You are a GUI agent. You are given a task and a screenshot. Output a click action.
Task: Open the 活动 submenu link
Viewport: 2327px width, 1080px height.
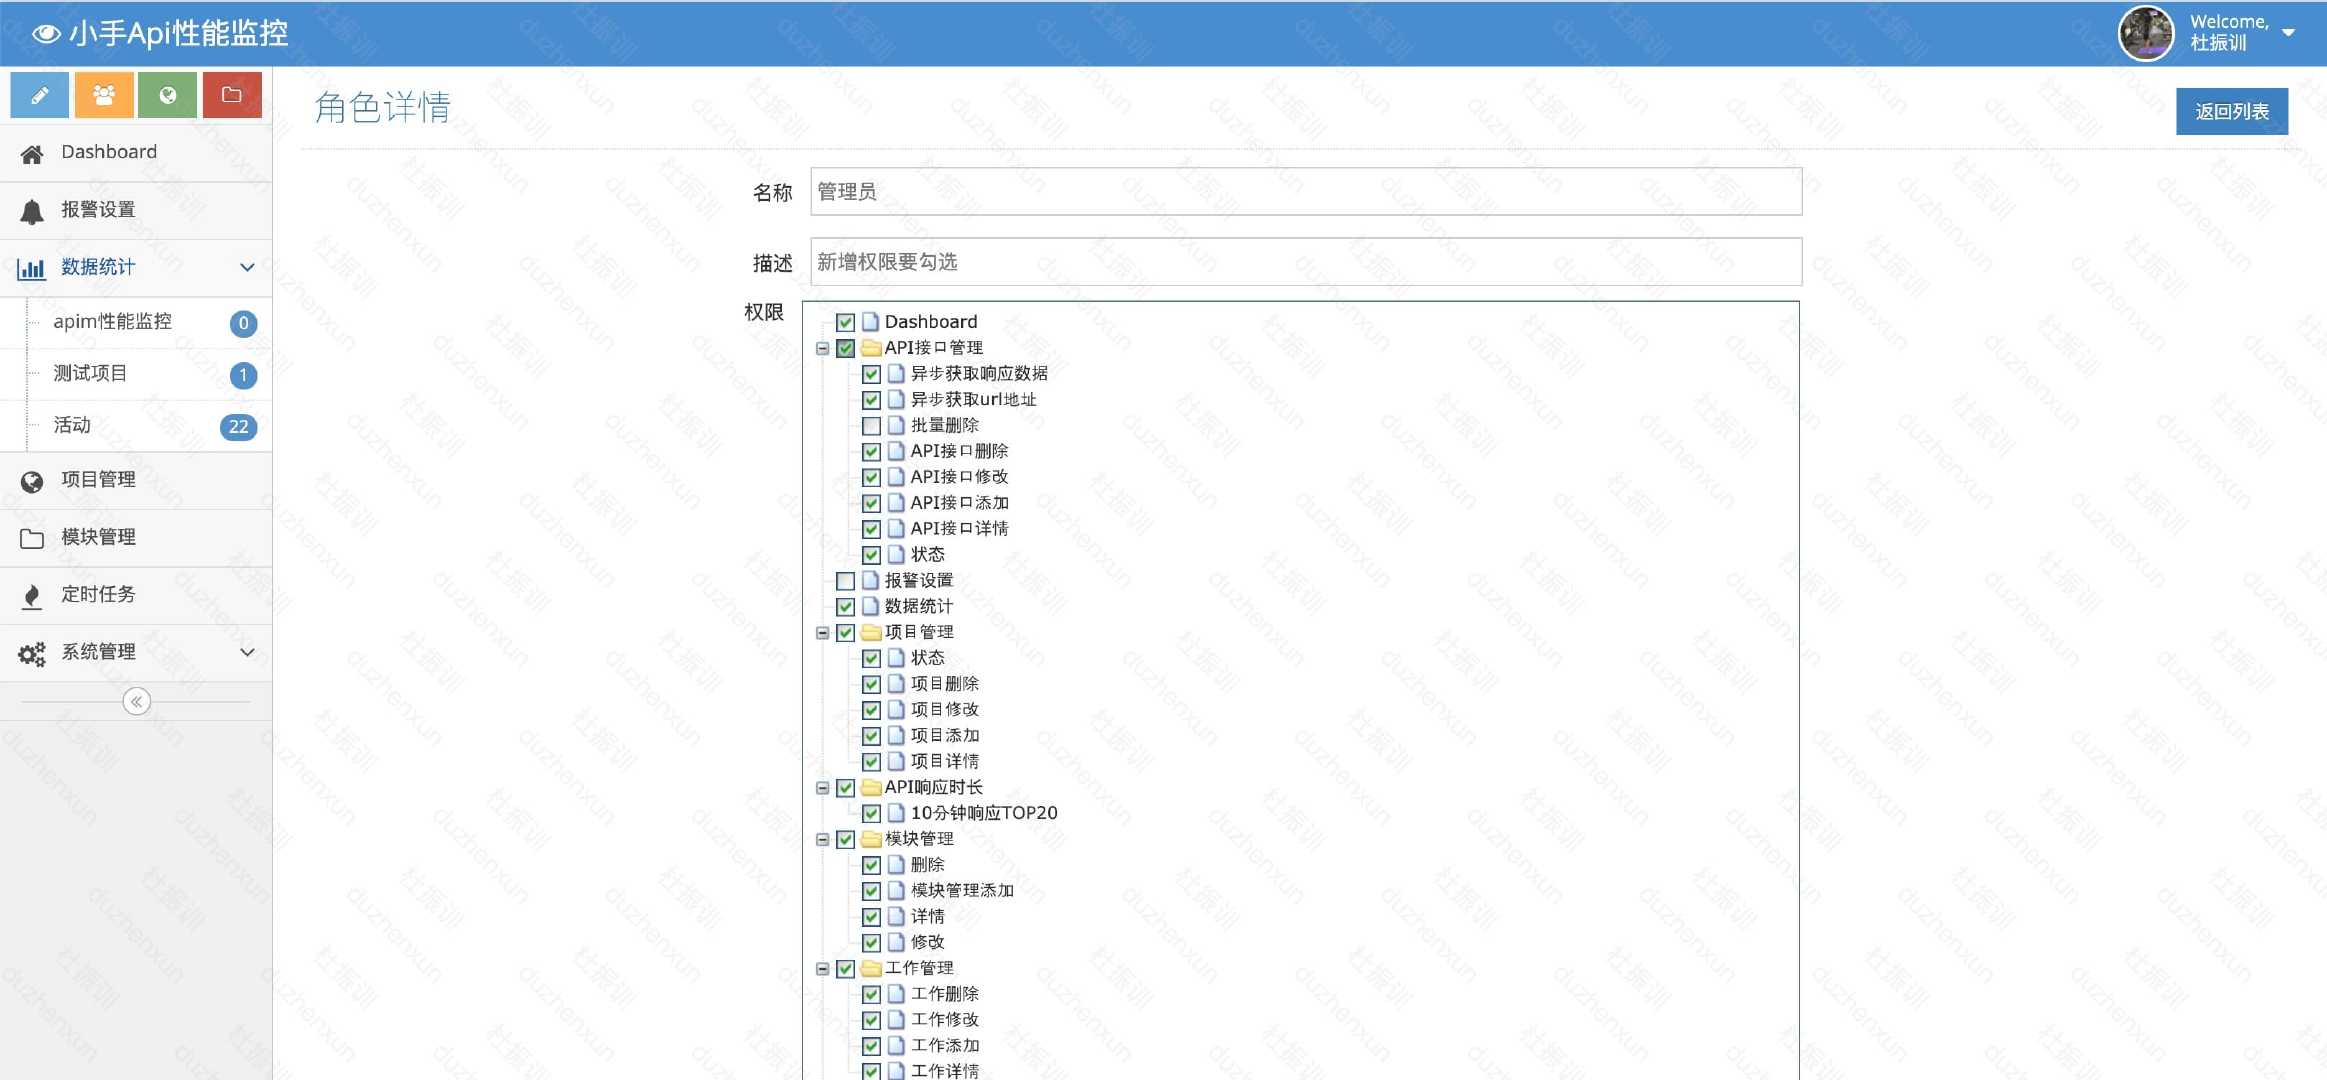(72, 426)
